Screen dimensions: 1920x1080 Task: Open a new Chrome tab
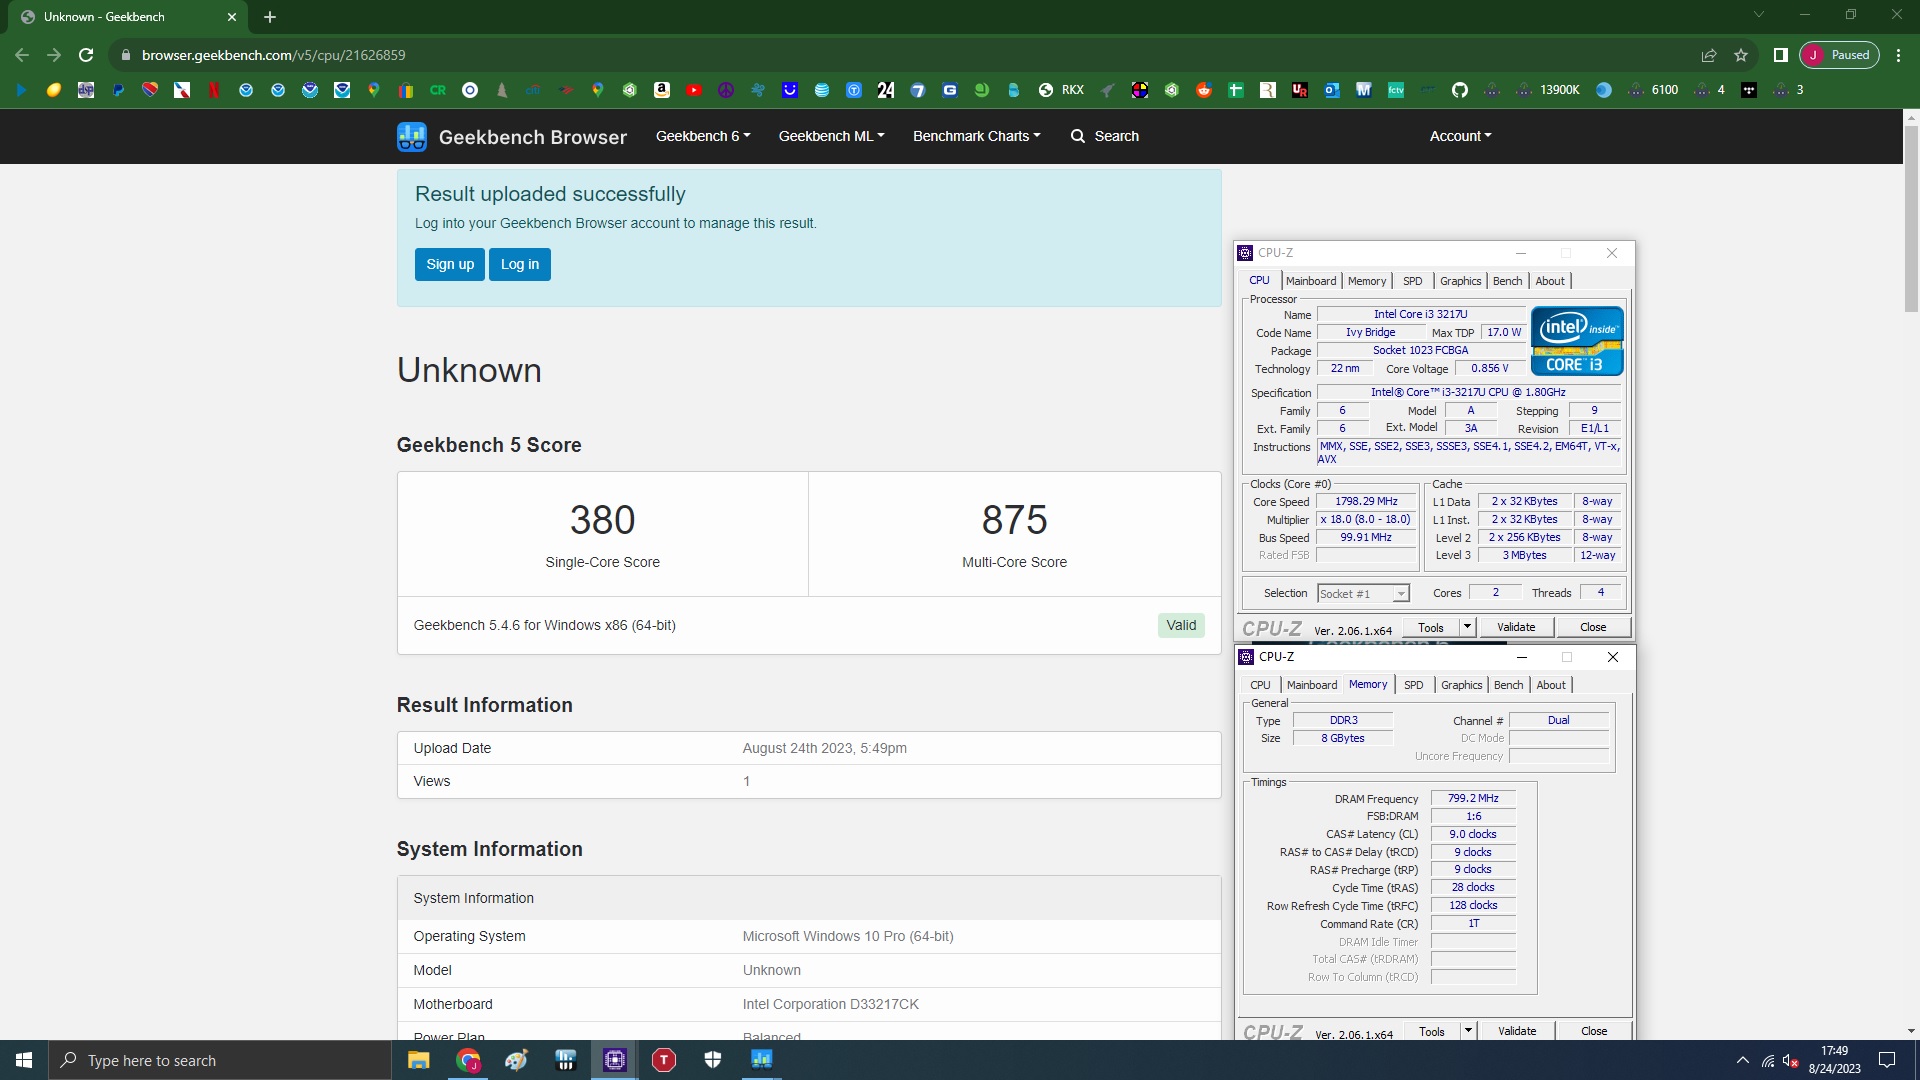tap(270, 17)
